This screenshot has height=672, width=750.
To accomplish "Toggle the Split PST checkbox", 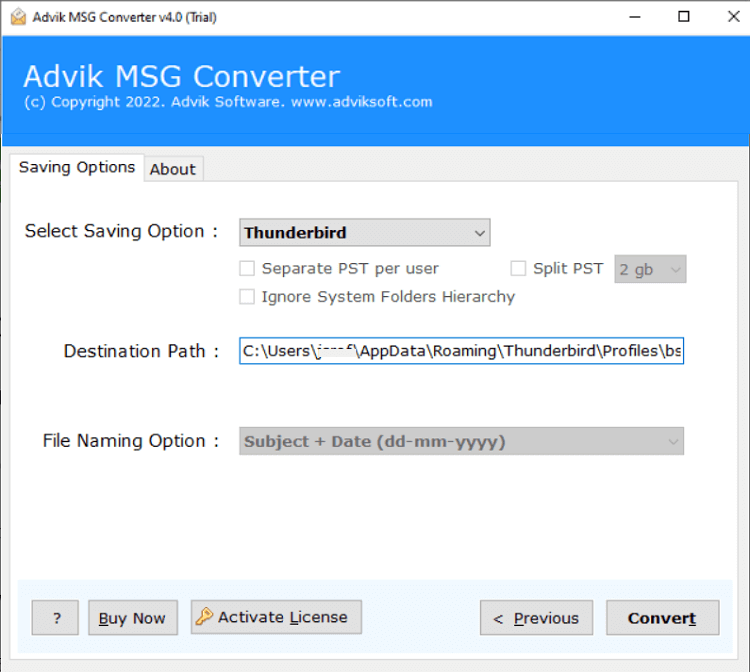I will [x=518, y=268].
